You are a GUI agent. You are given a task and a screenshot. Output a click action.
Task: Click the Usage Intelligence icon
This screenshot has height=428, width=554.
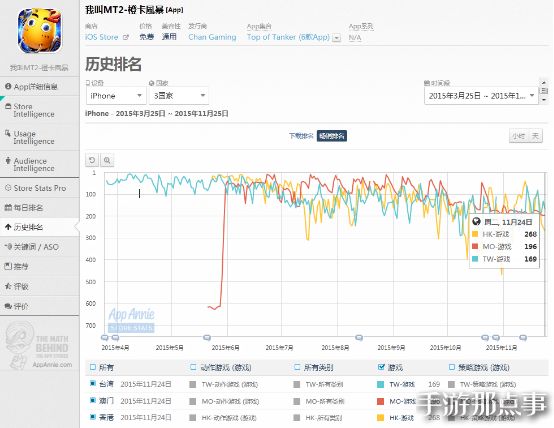8,133
